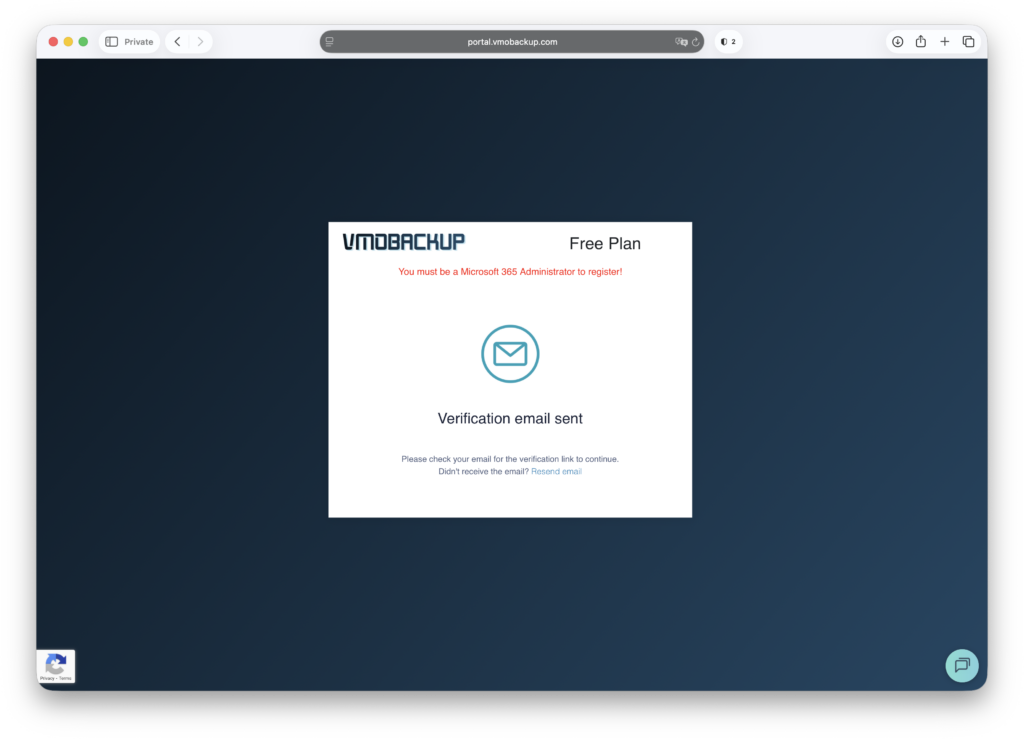Open the page menu in address bar

point(330,42)
